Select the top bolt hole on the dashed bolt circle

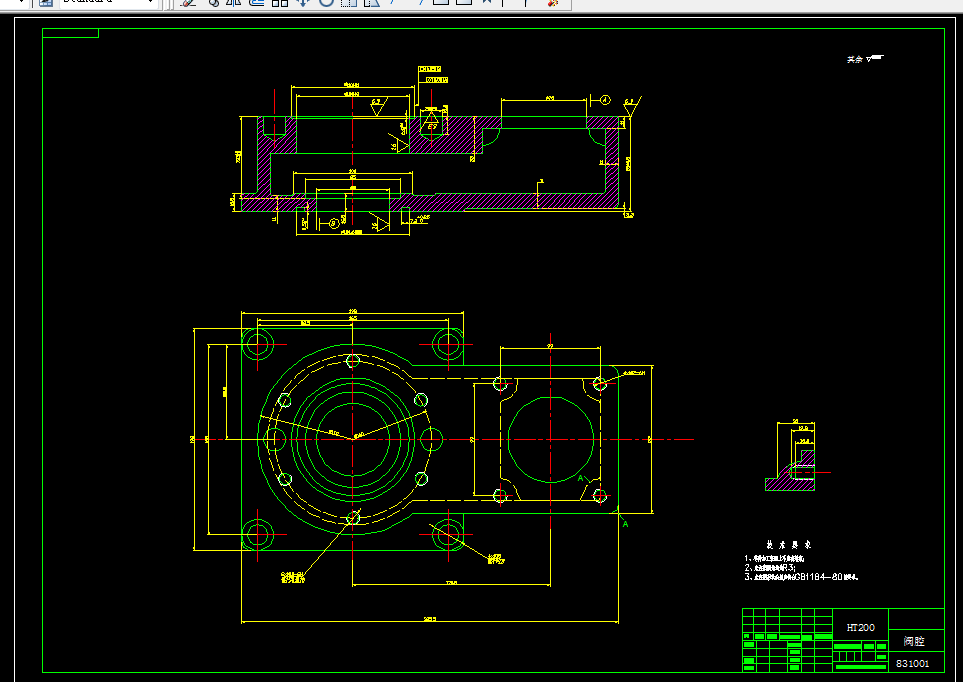pos(353,361)
